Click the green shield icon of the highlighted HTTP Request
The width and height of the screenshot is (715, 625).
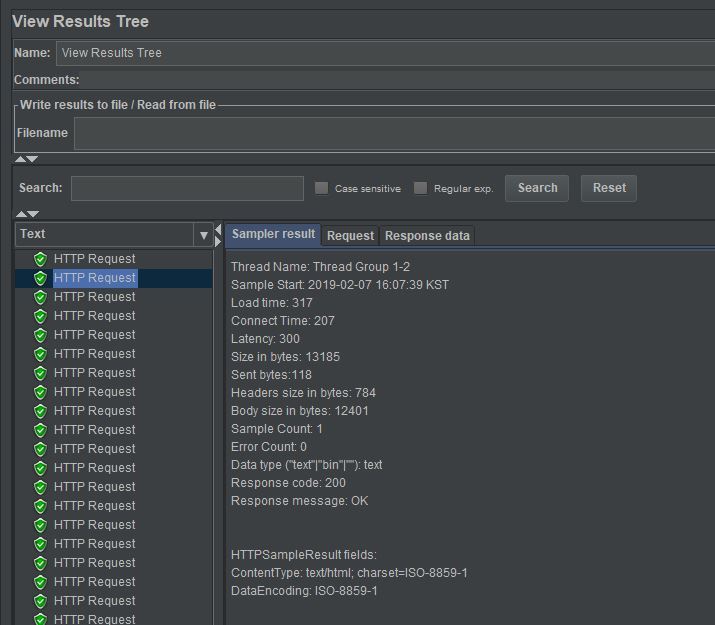[x=41, y=278]
